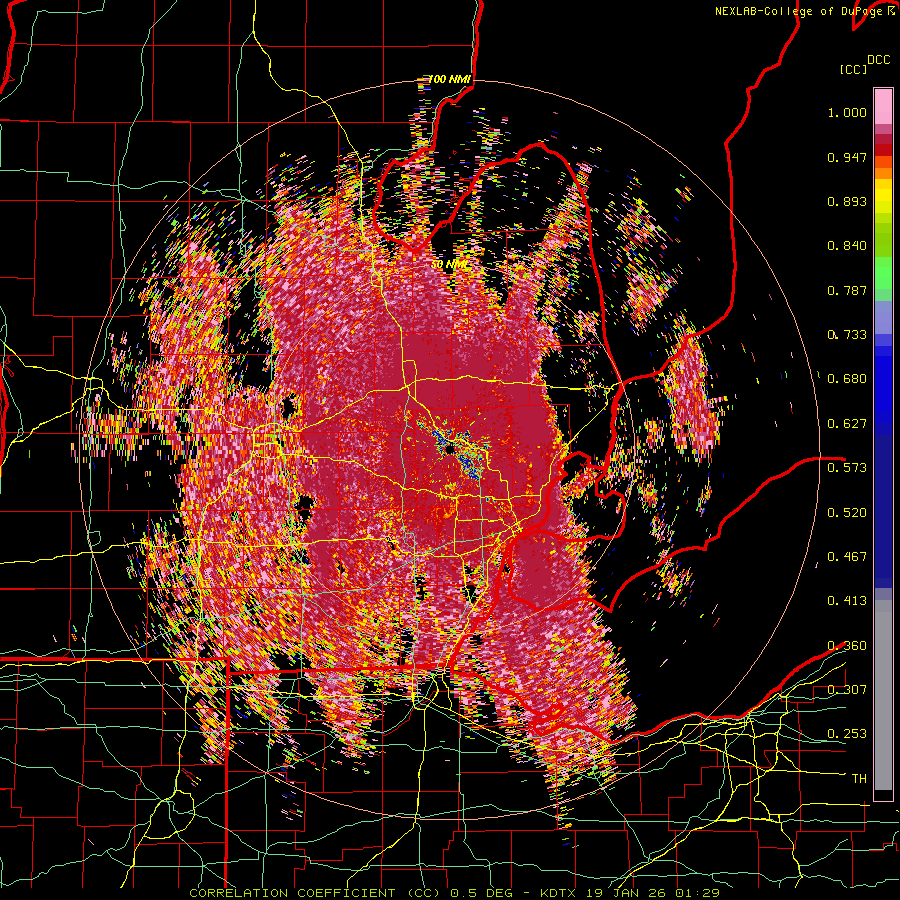Click the 0.253 scale value
This screenshot has width=900, height=900.
point(847,734)
